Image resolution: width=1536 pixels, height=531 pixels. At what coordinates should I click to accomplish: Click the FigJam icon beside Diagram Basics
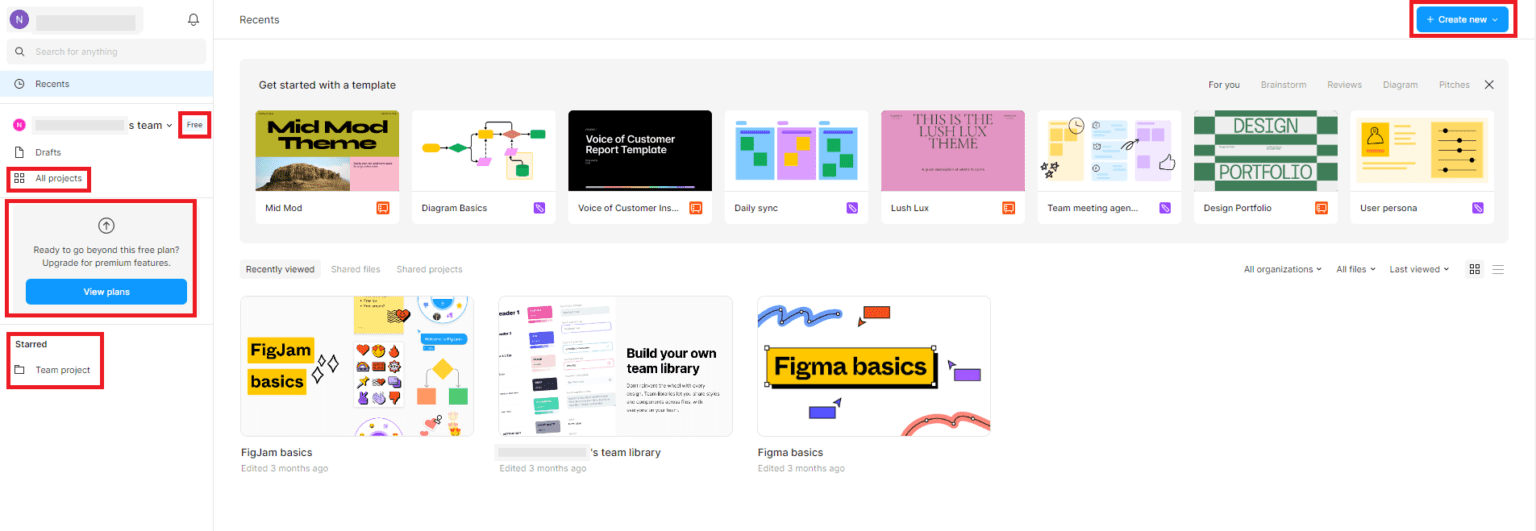539,208
